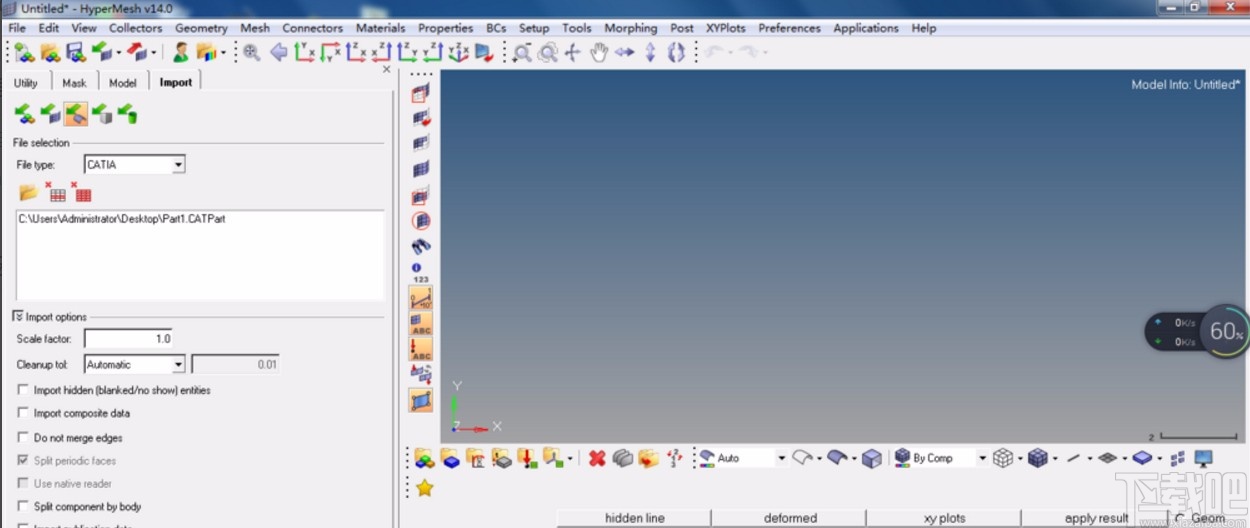Click the red circled mask icon in vertical toolbar
The width and height of the screenshot is (1250, 528).
(x=421, y=220)
